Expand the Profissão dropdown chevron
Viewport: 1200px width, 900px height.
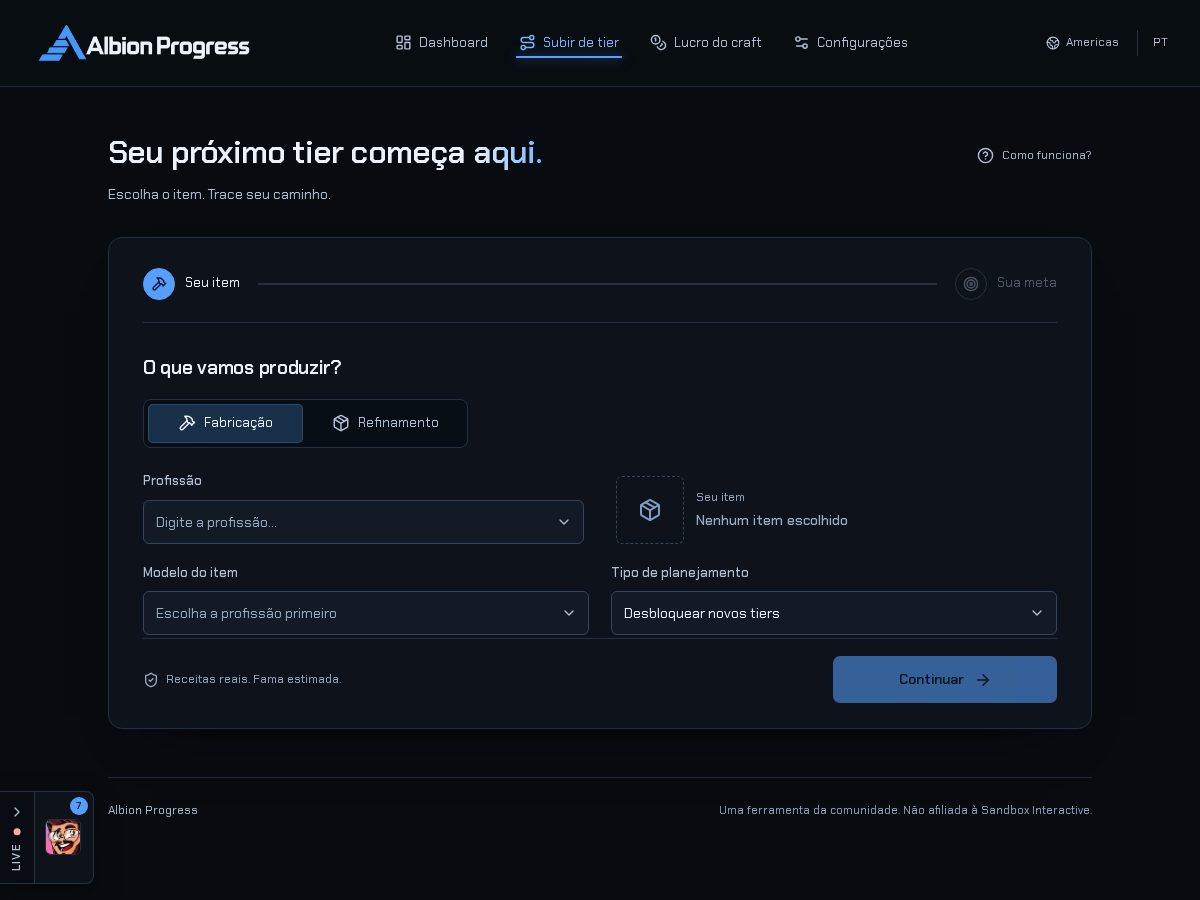point(564,522)
